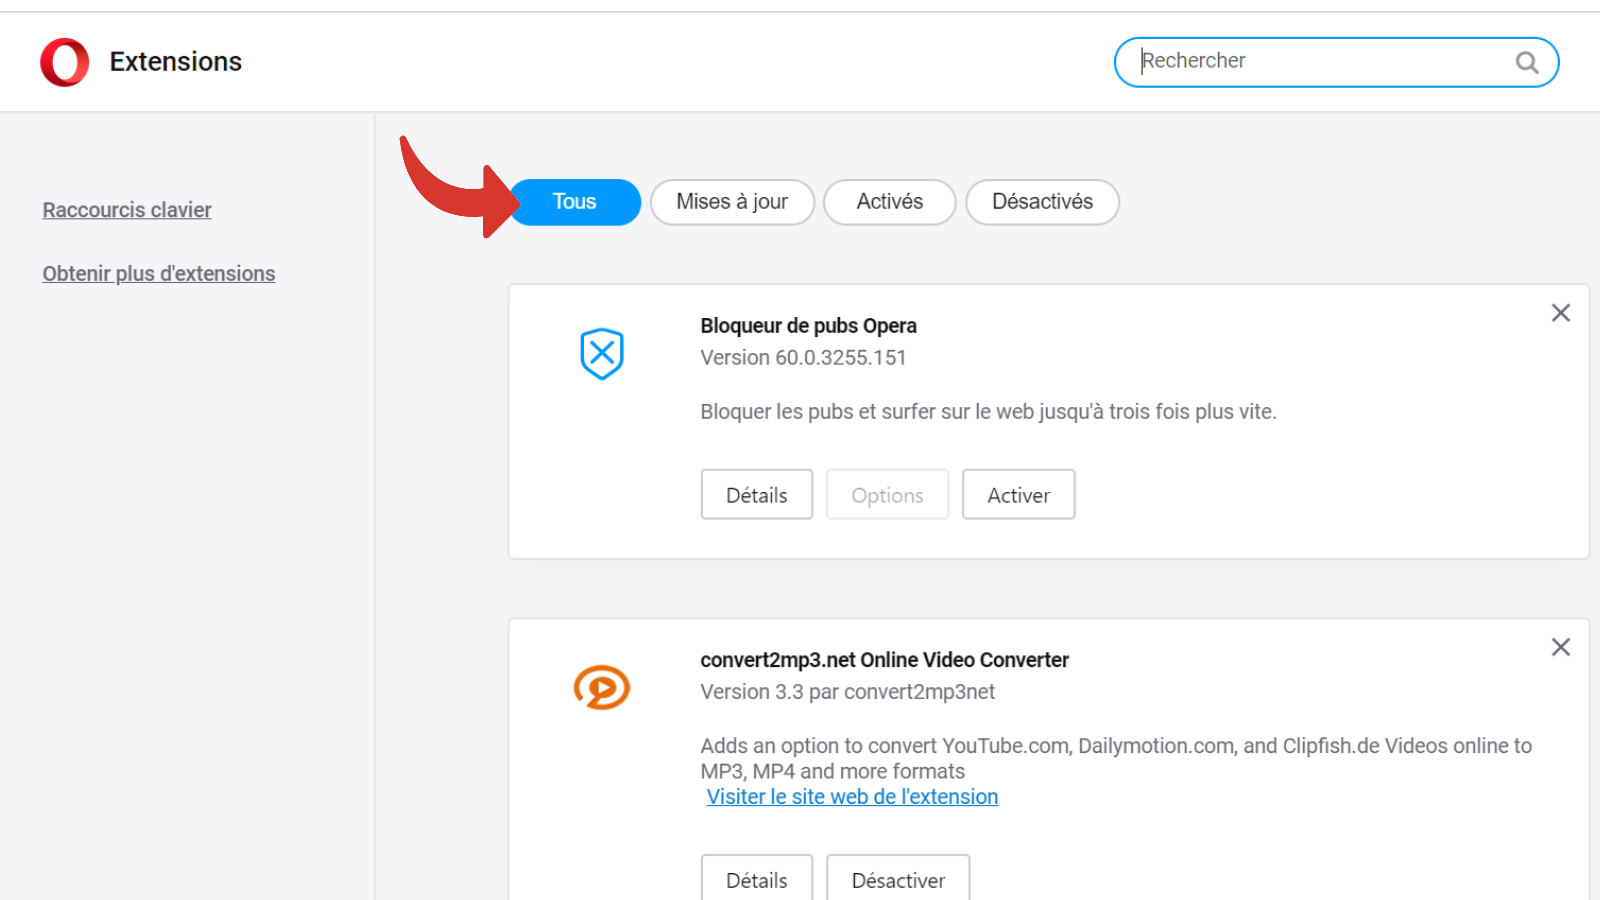Select the Tous filter tab

pos(575,202)
